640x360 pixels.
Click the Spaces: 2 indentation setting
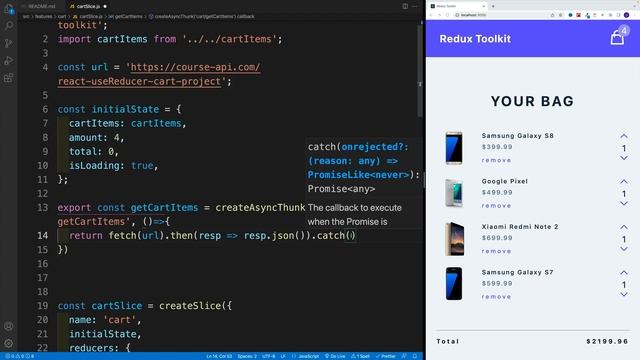point(247,356)
